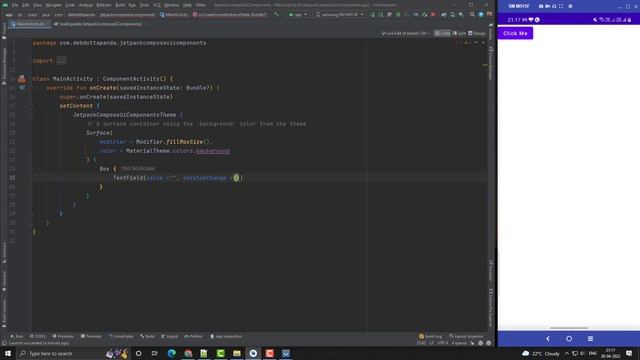Open the View menu
This screenshot has height=360, width=640.
click(37, 5)
